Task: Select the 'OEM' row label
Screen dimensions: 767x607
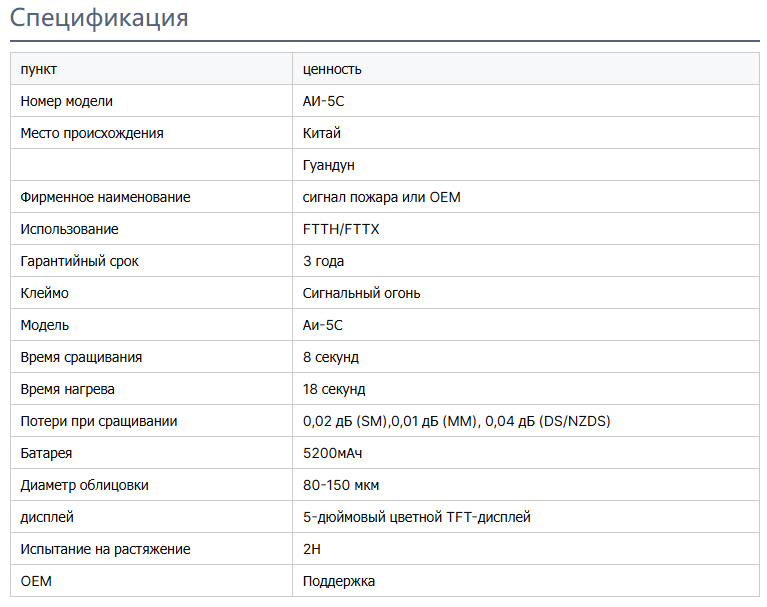Action: pyautogui.click(x=36, y=581)
